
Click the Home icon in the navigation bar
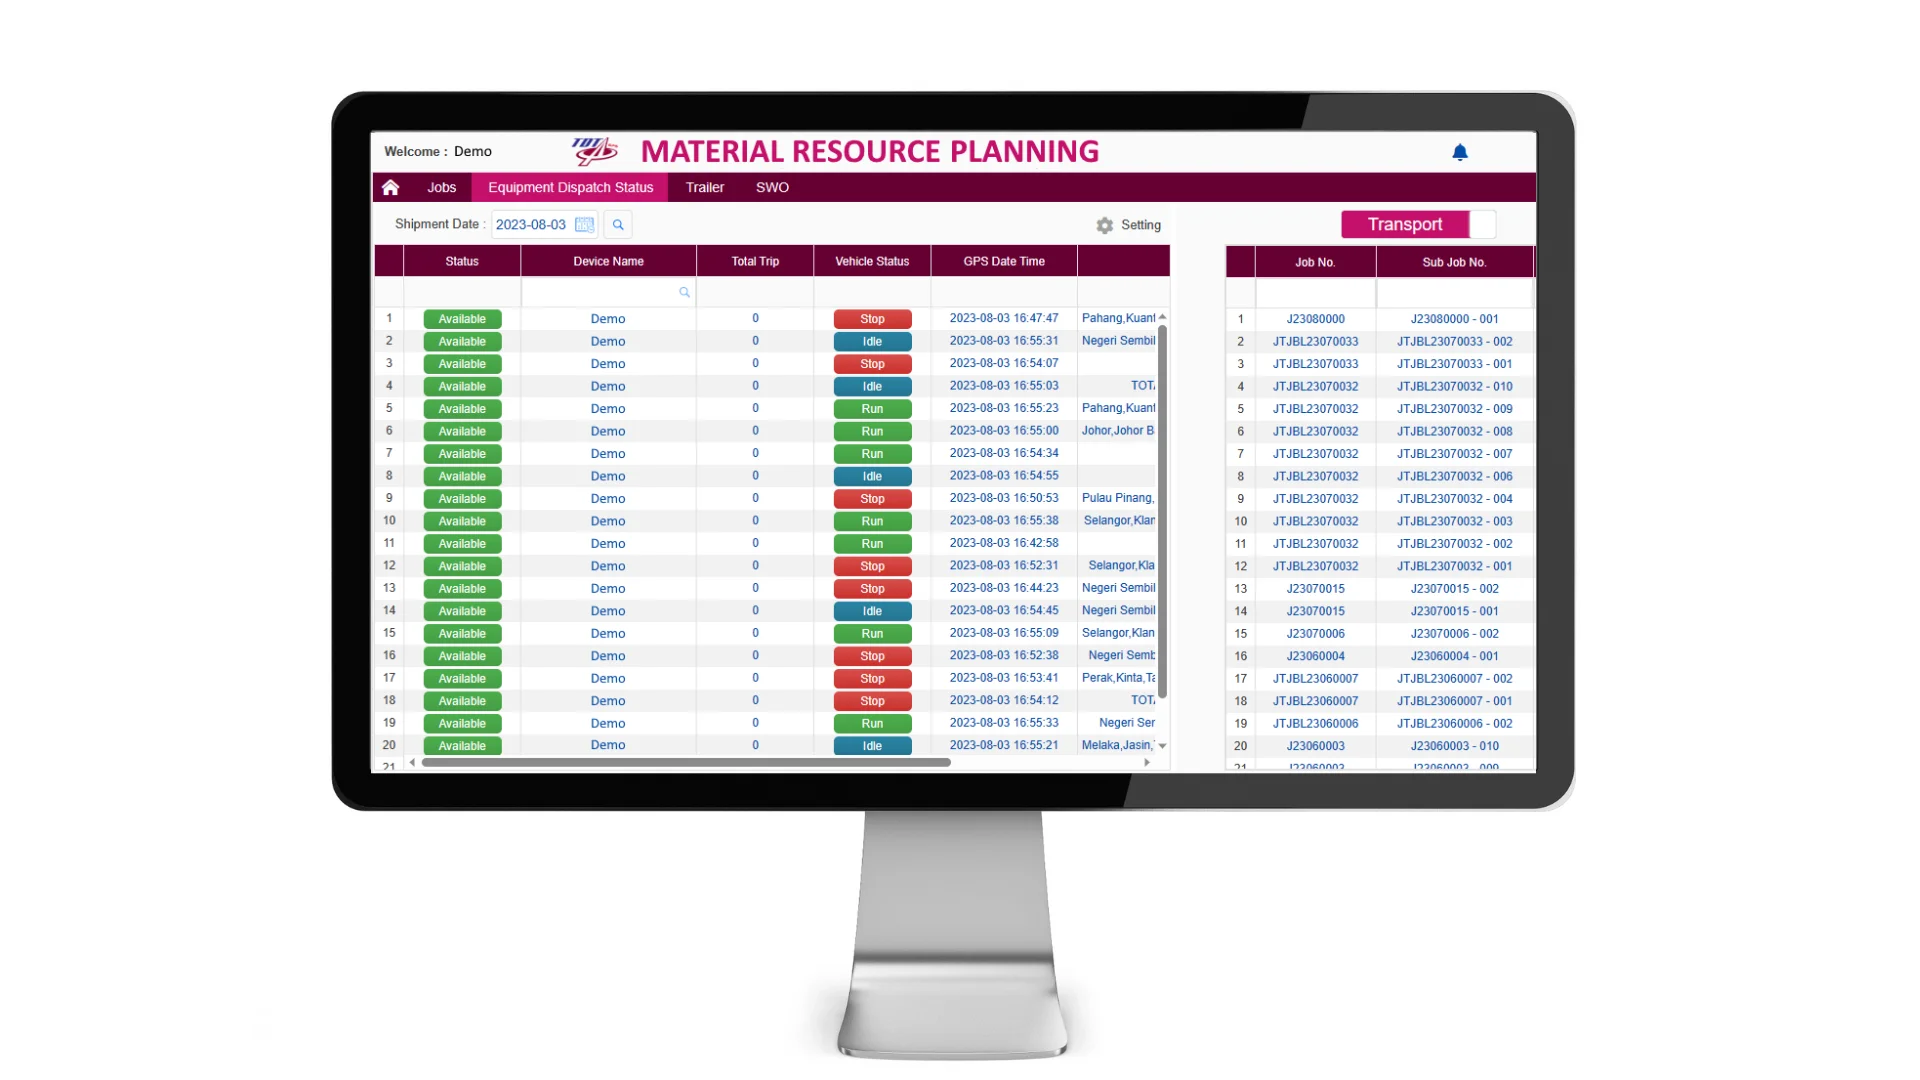(390, 187)
